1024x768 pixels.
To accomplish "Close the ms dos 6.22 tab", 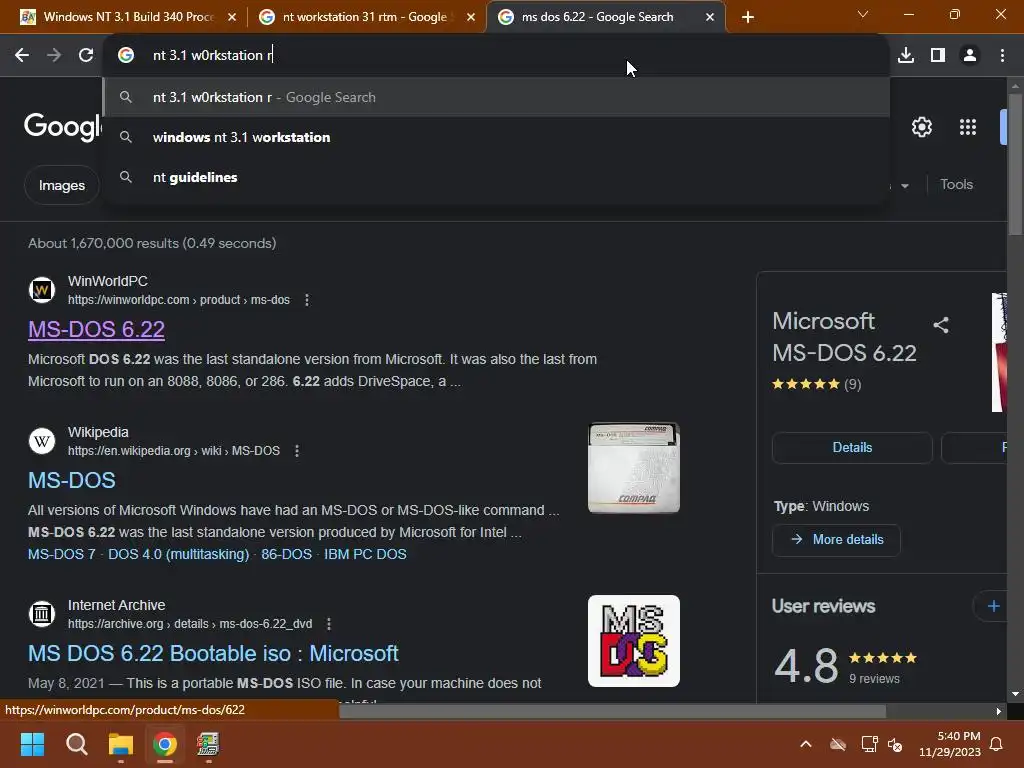I will pos(710,17).
